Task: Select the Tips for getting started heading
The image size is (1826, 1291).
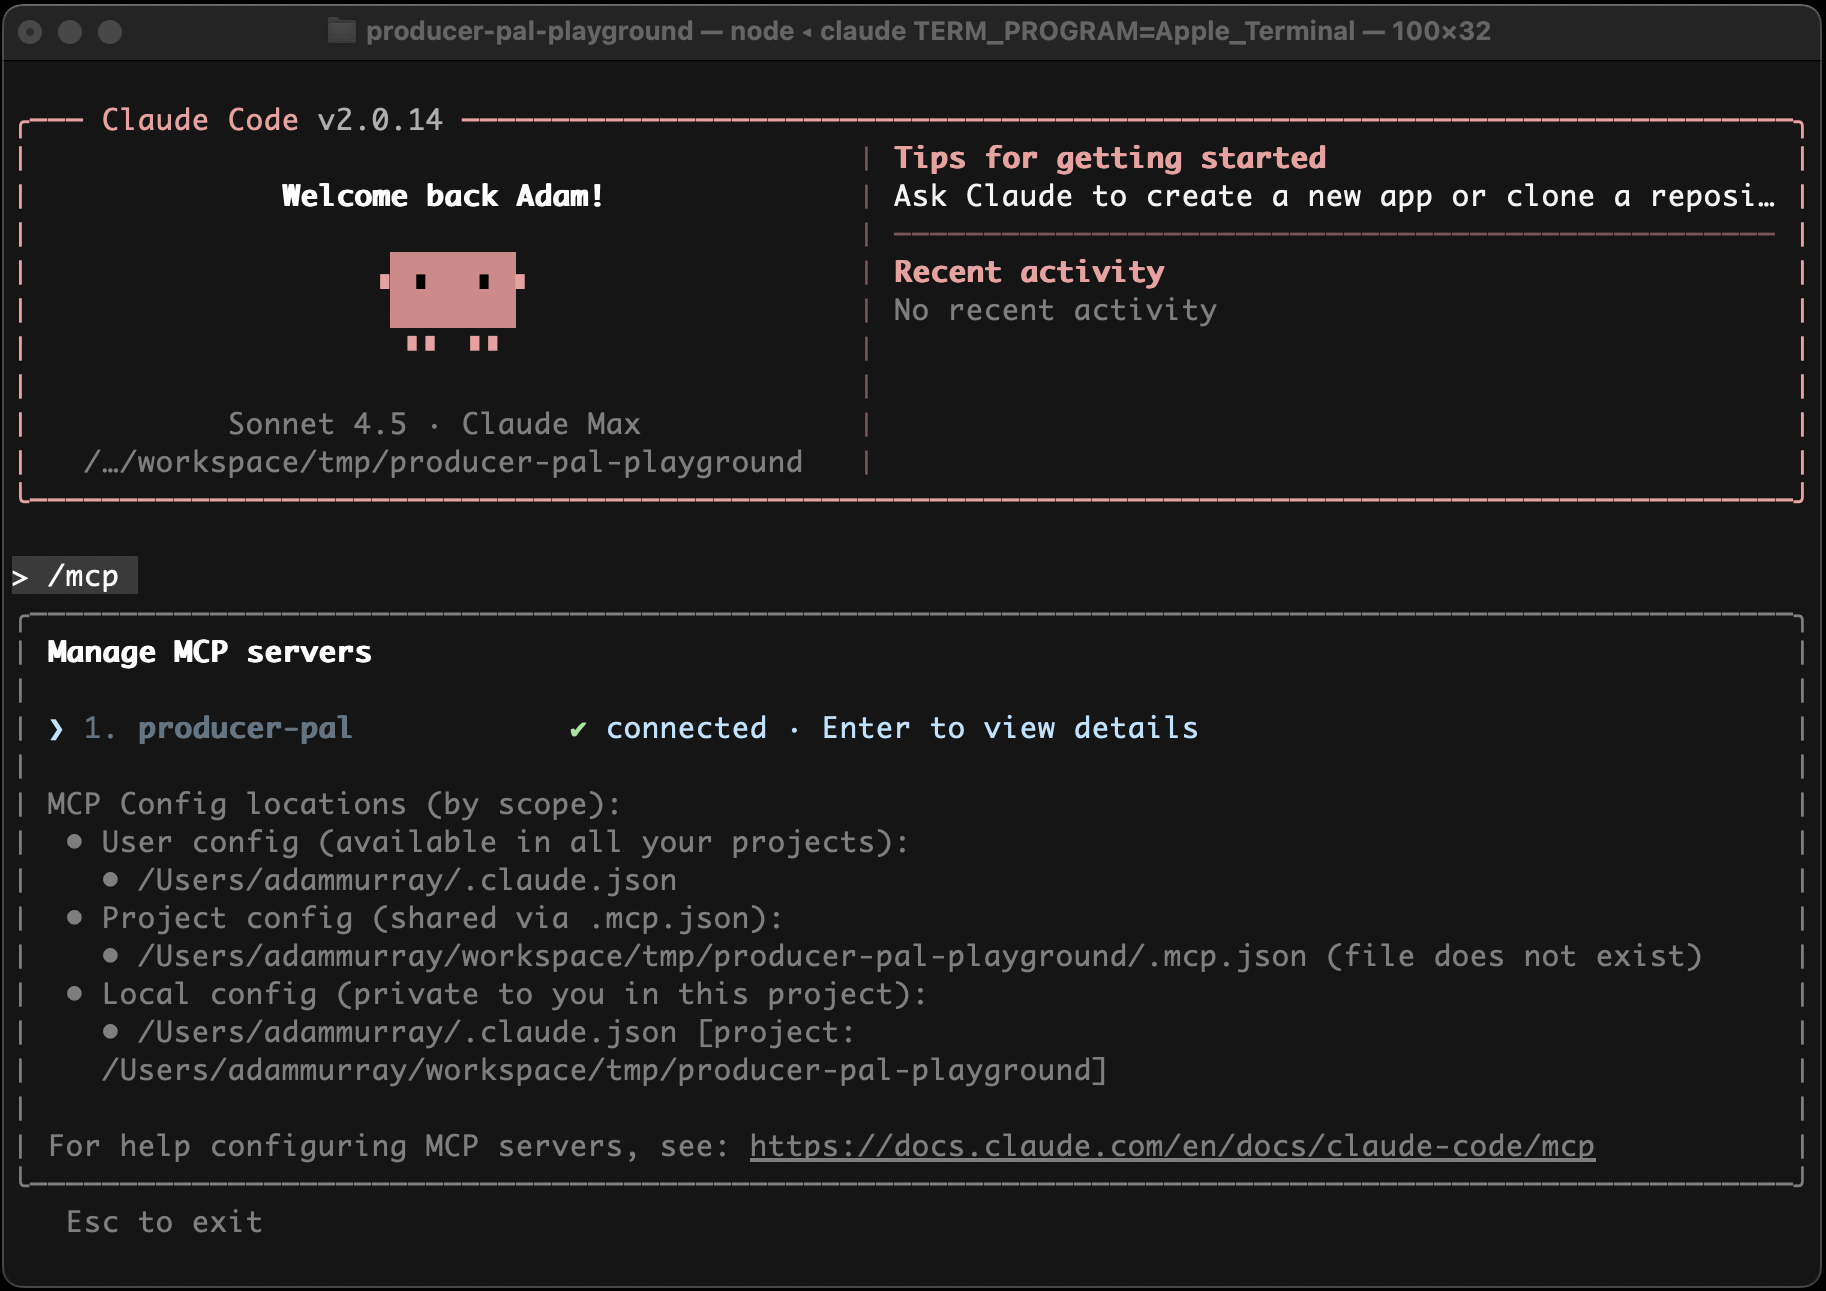Action: tap(1110, 157)
